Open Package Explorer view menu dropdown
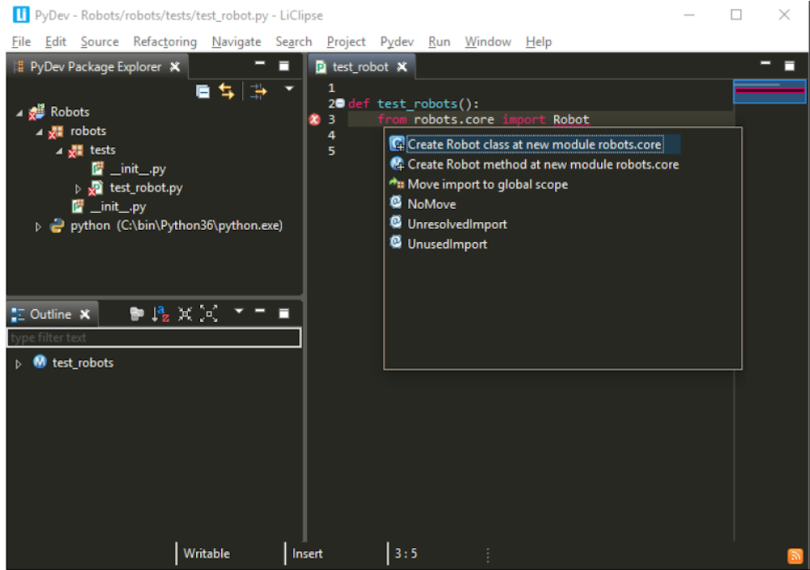Screen dimensions: 810x570 tap(289, 90)
